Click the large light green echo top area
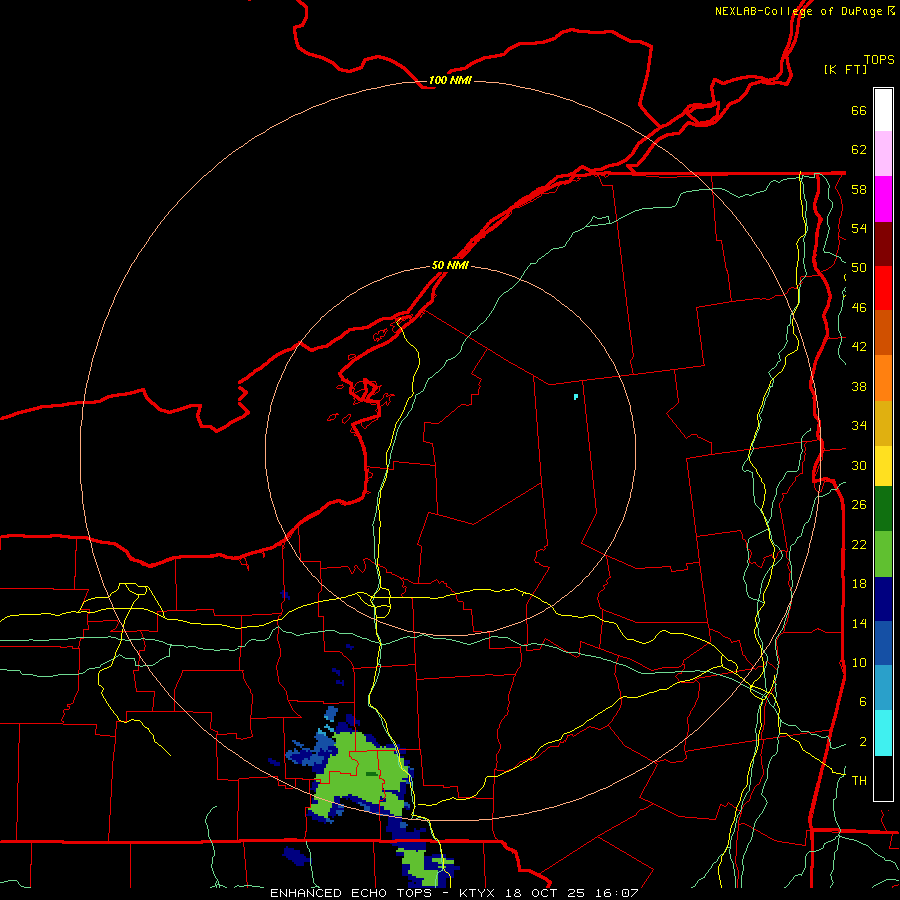 tap(360, 774)
